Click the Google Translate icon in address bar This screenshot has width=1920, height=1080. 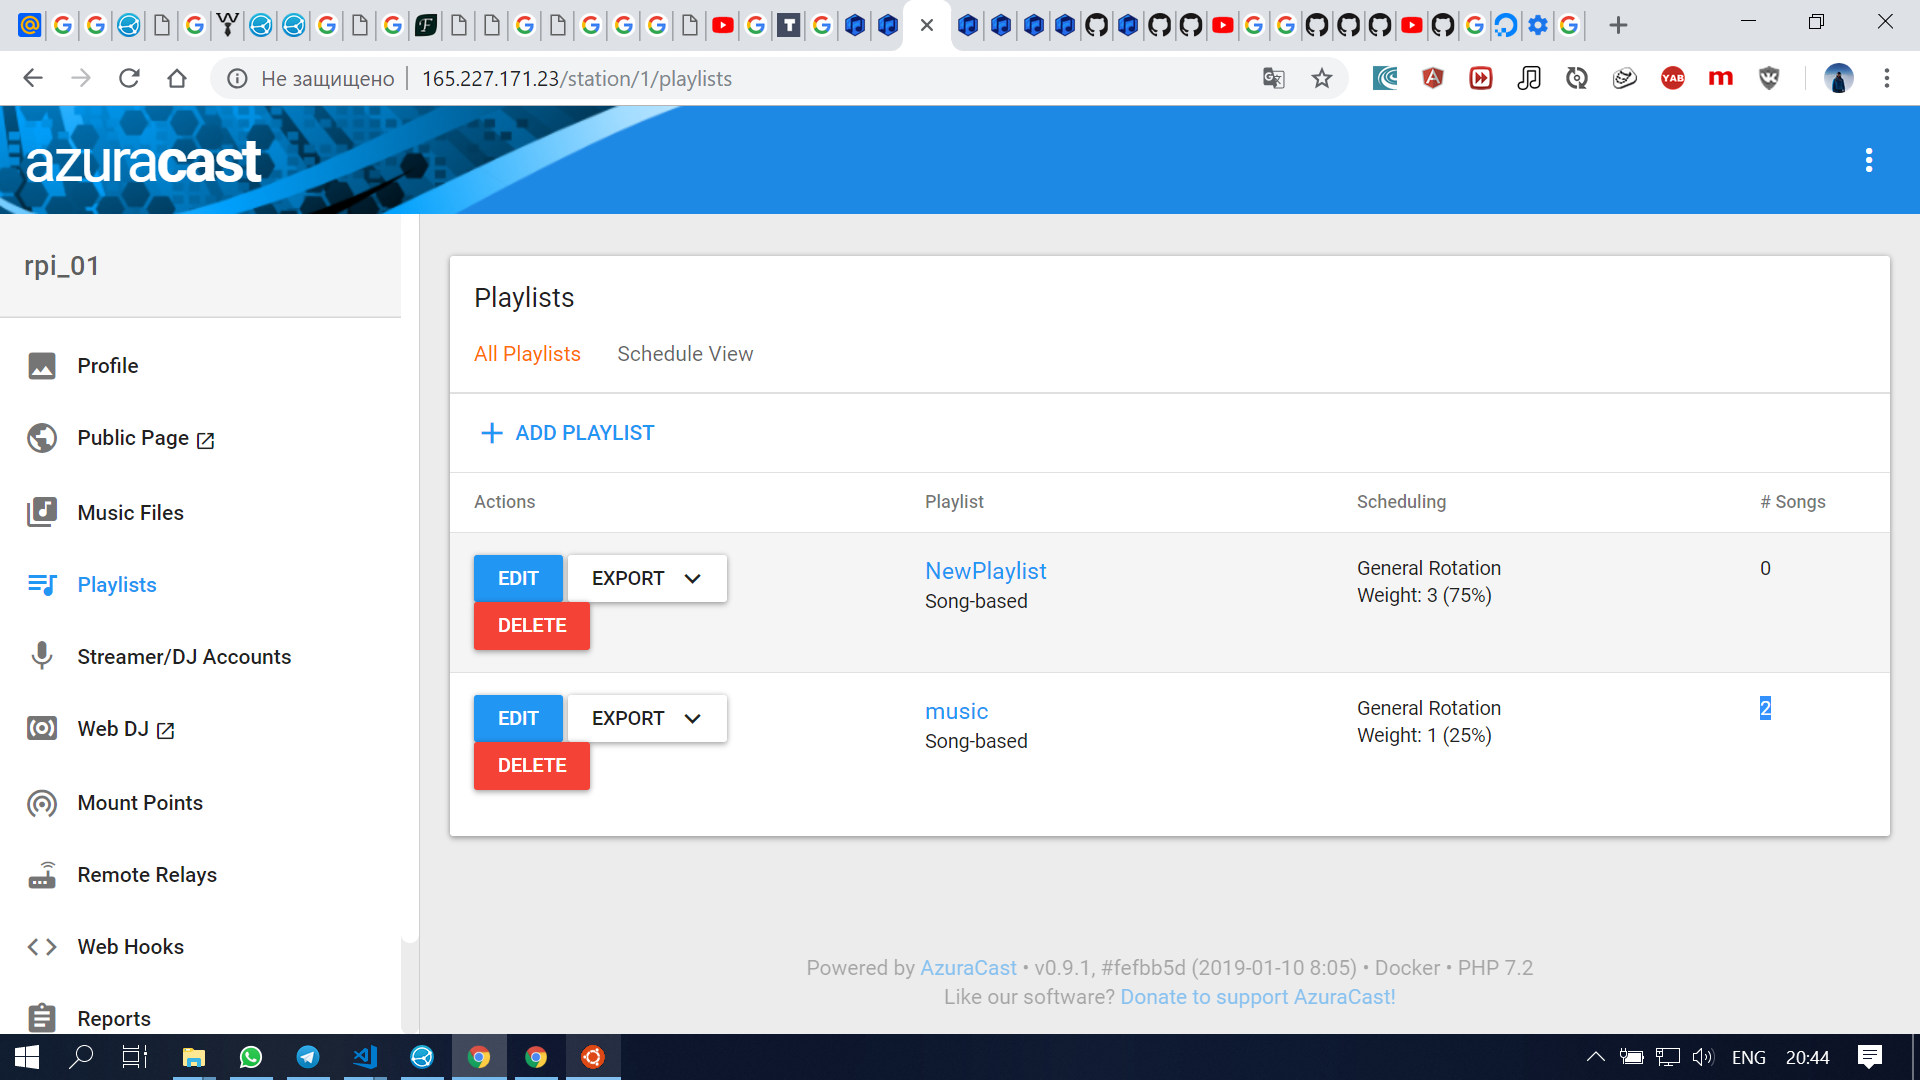(1273, 78)
